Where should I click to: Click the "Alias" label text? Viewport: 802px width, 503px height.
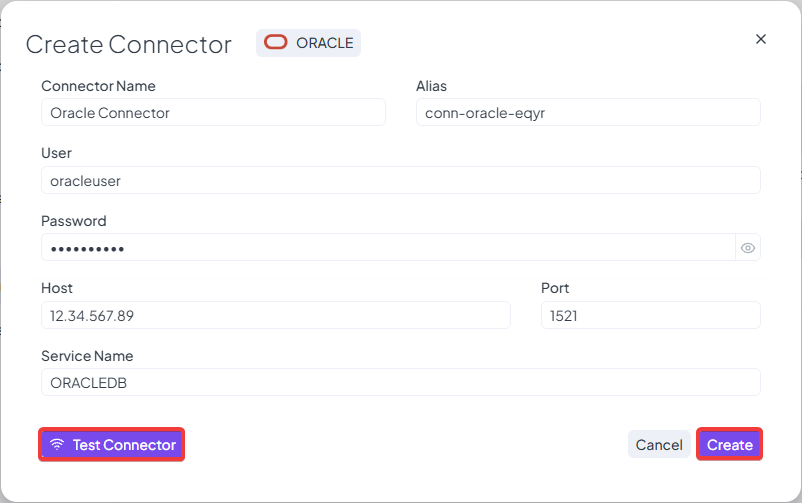tap(431, 86)
